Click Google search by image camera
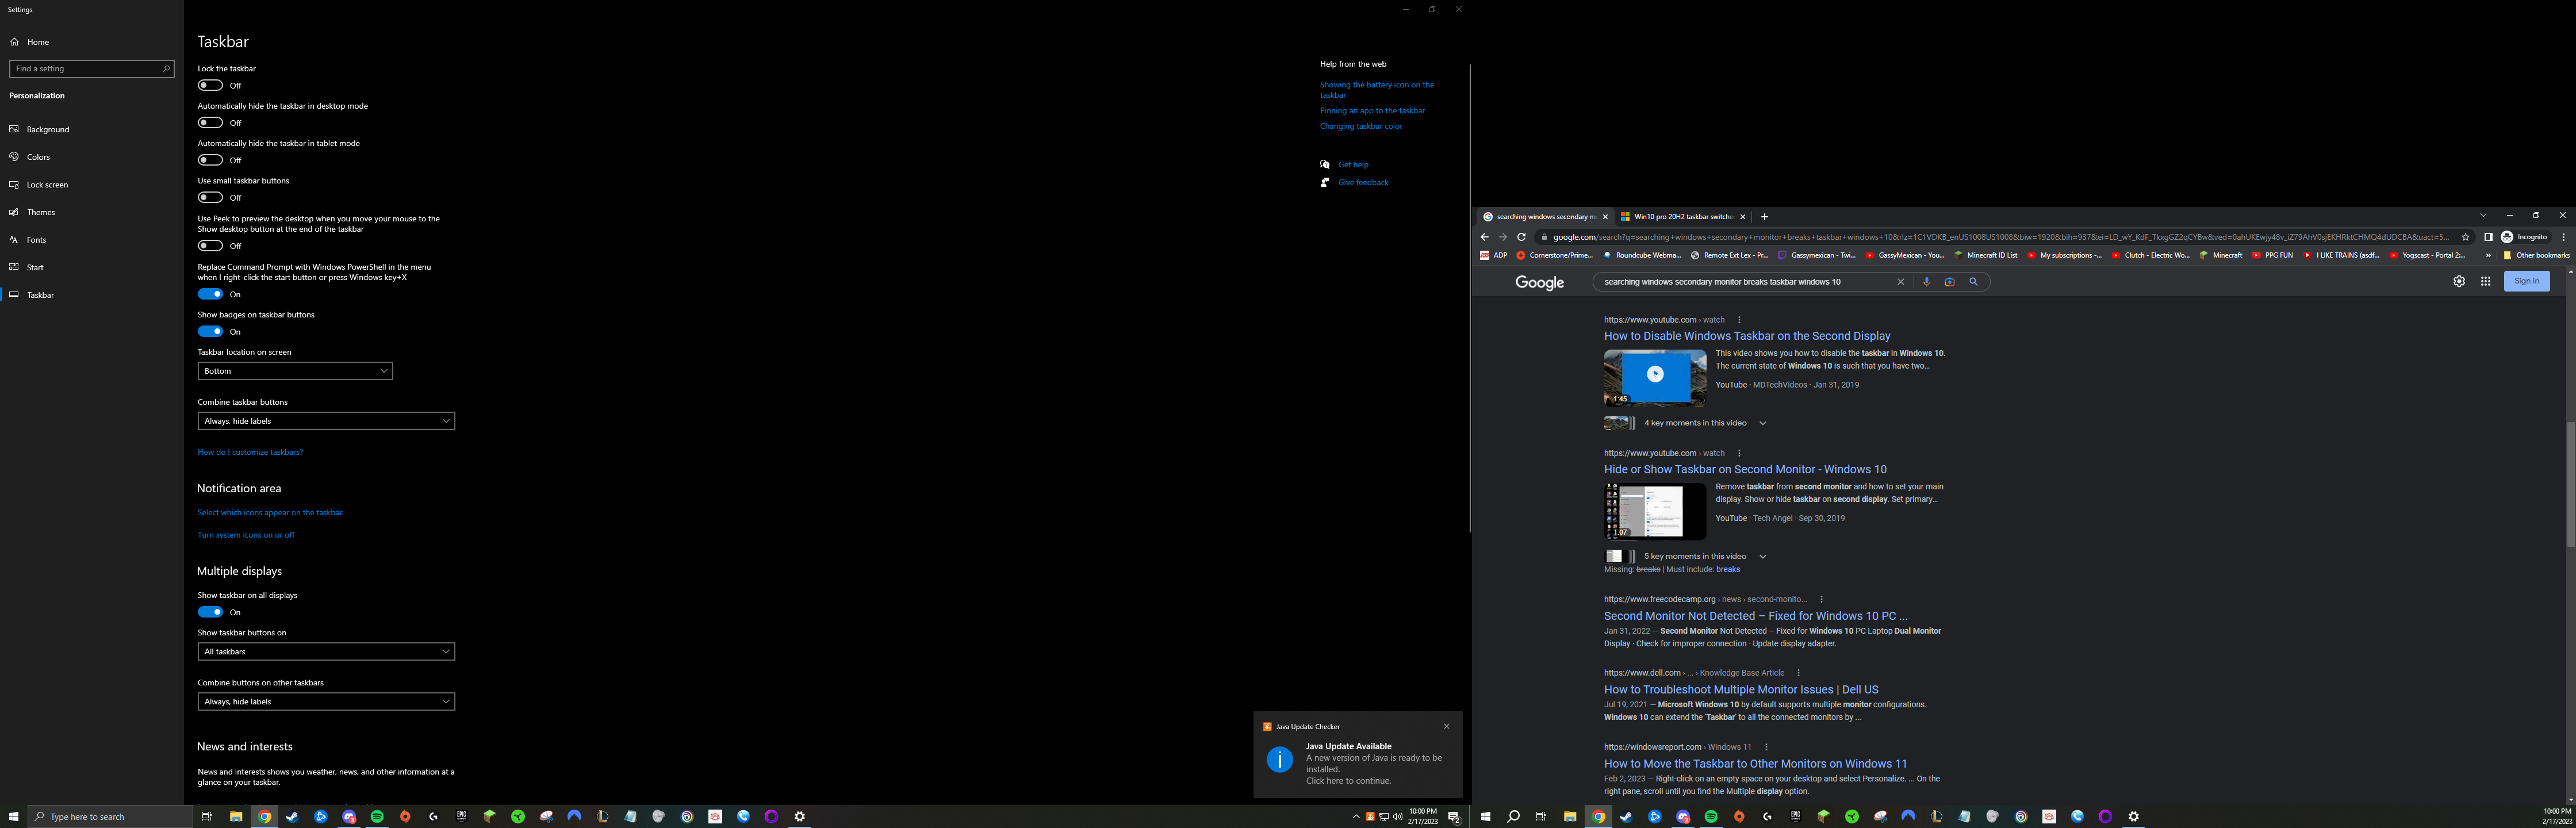 click(x=1949, y=282)
